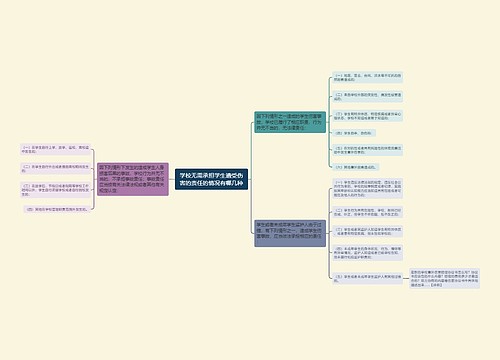The width and height of the screenshot is (500, 360).
Task: Click item (二) under the purple branch
Action: coord(55,168)
